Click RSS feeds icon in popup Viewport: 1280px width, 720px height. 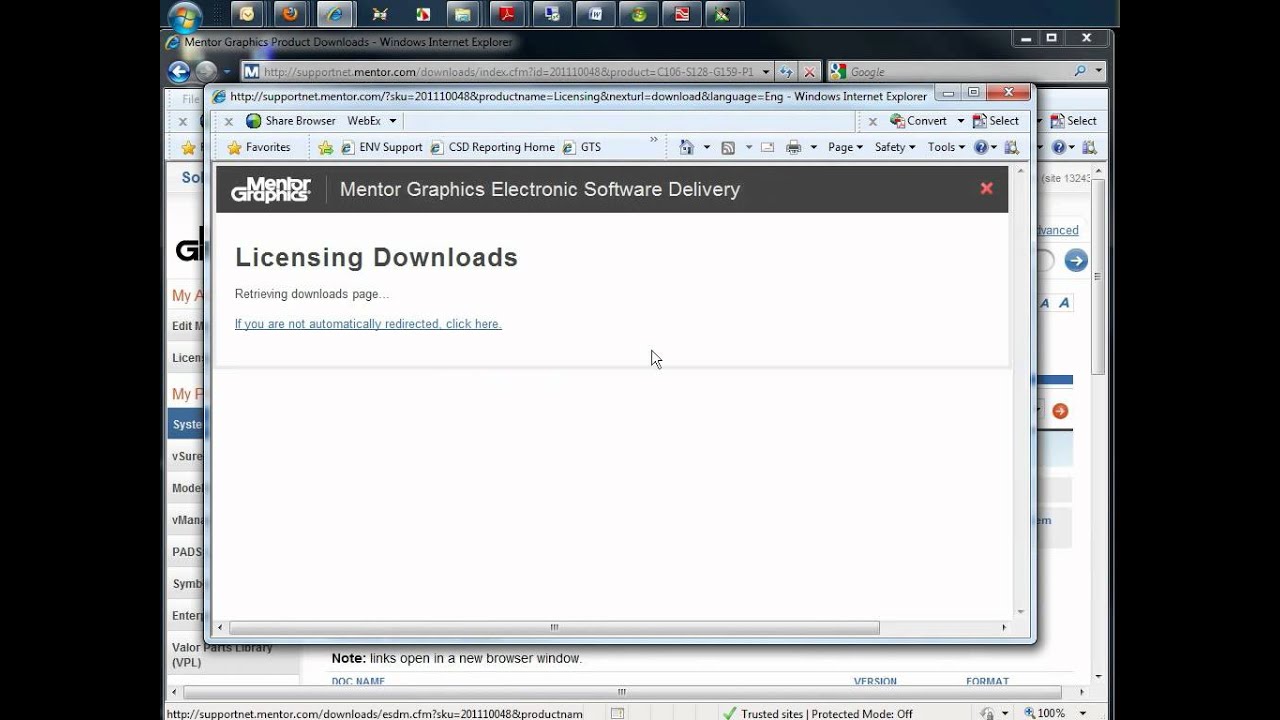pyautogui.click(x=728, y=147)
